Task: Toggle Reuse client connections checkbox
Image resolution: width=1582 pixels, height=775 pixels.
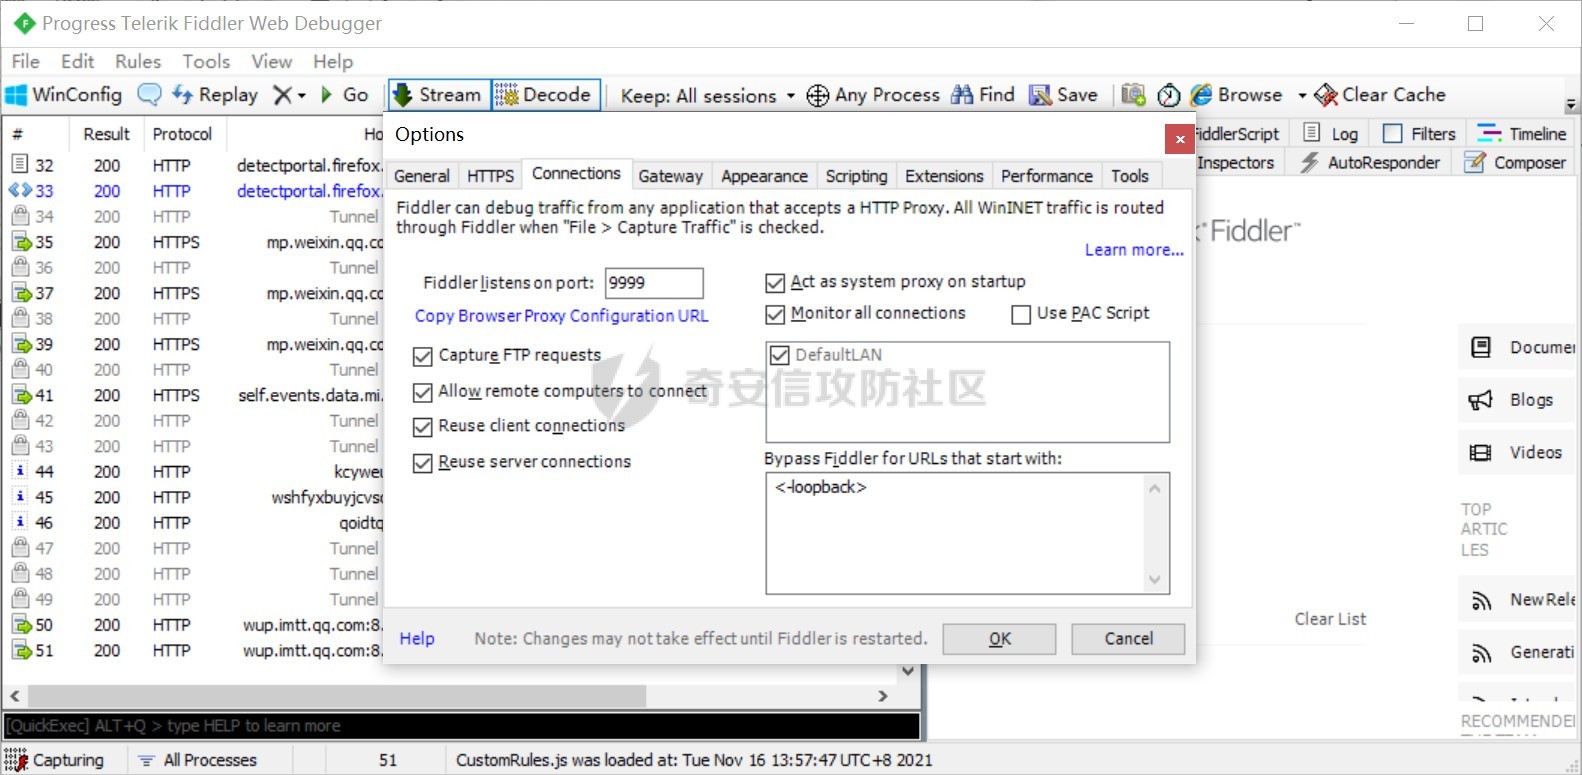Action: tap(423, 427)
